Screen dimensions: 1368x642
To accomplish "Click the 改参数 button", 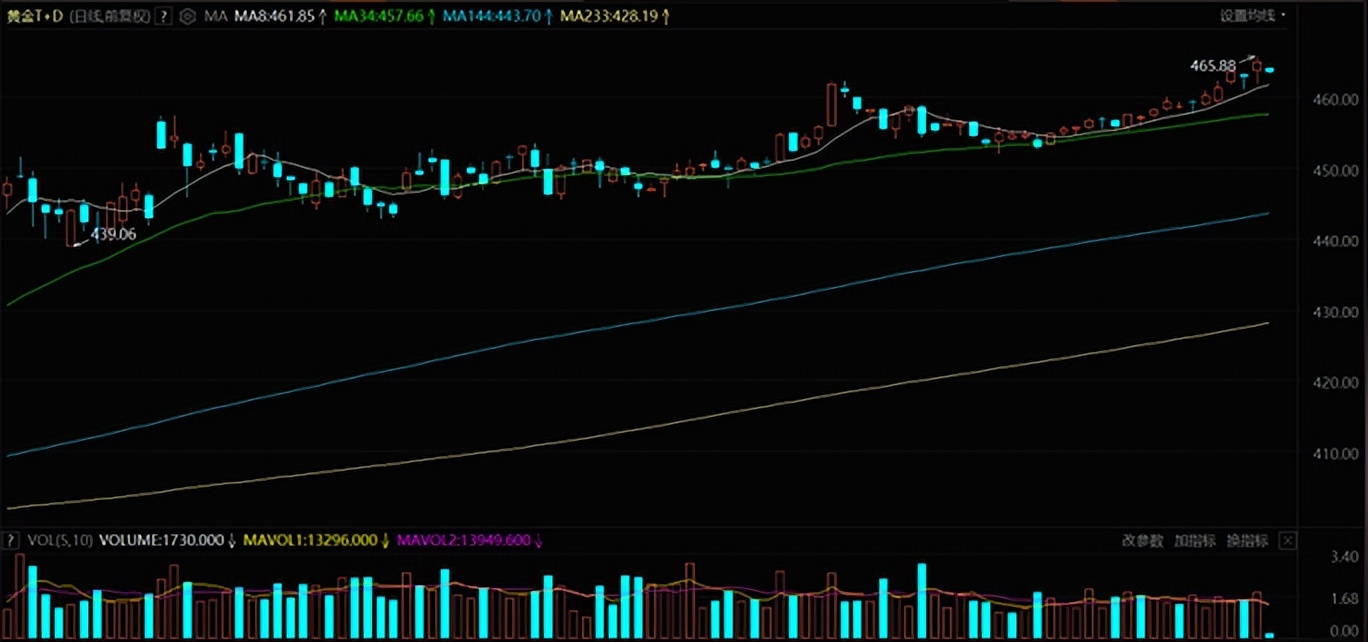I will point(1143,541).
